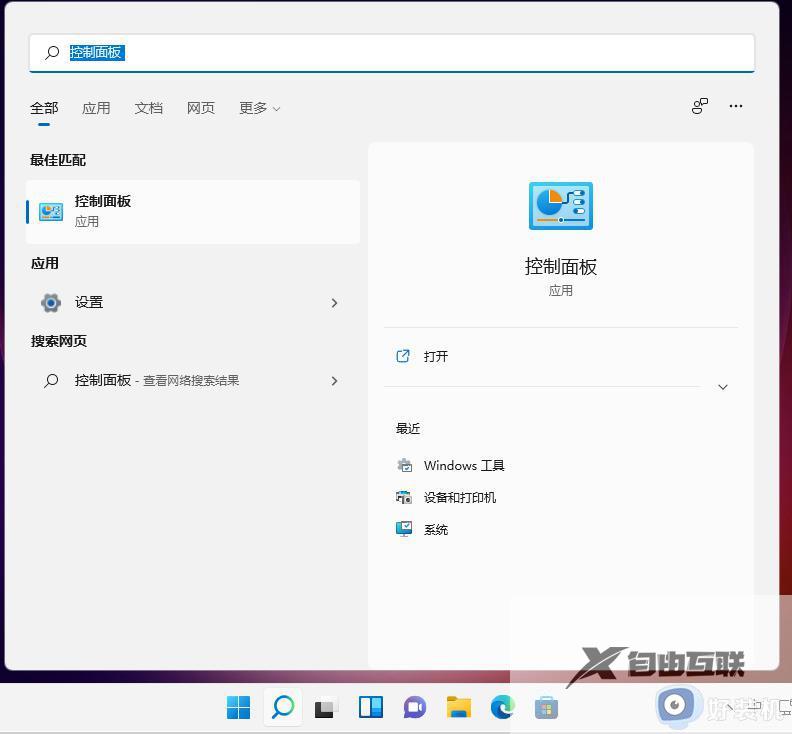Click the 控制面板 title in preview pane
The width and height of the screenshot is (792, 734).
[561, 267]
